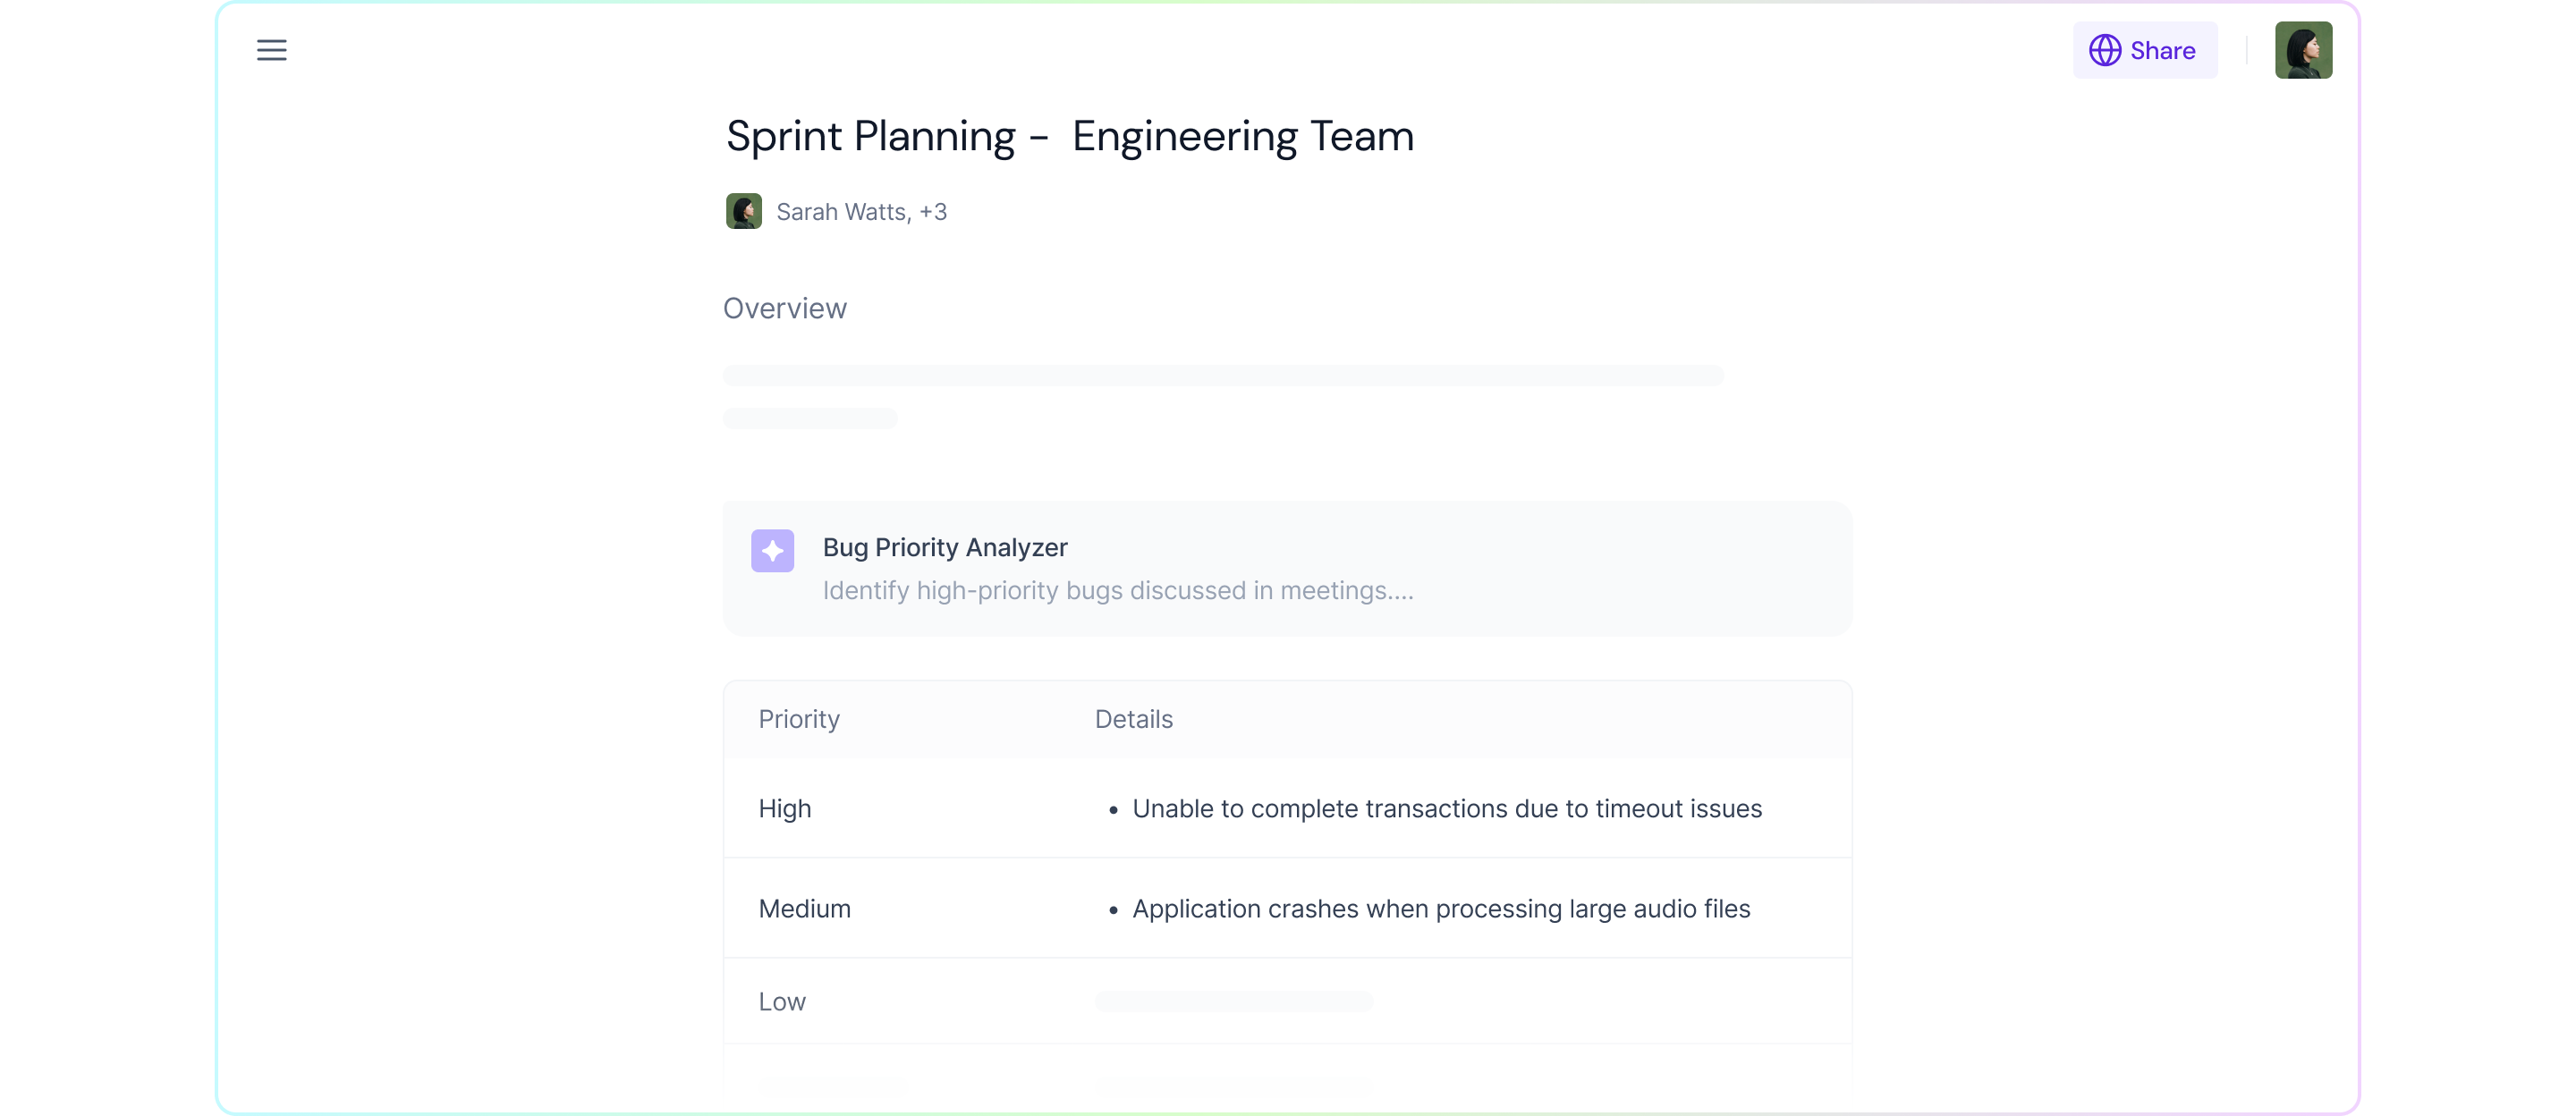This screenshot has width=2576, height=1116.
Task: Select the Overview section heading
Action: pos(784,308)
